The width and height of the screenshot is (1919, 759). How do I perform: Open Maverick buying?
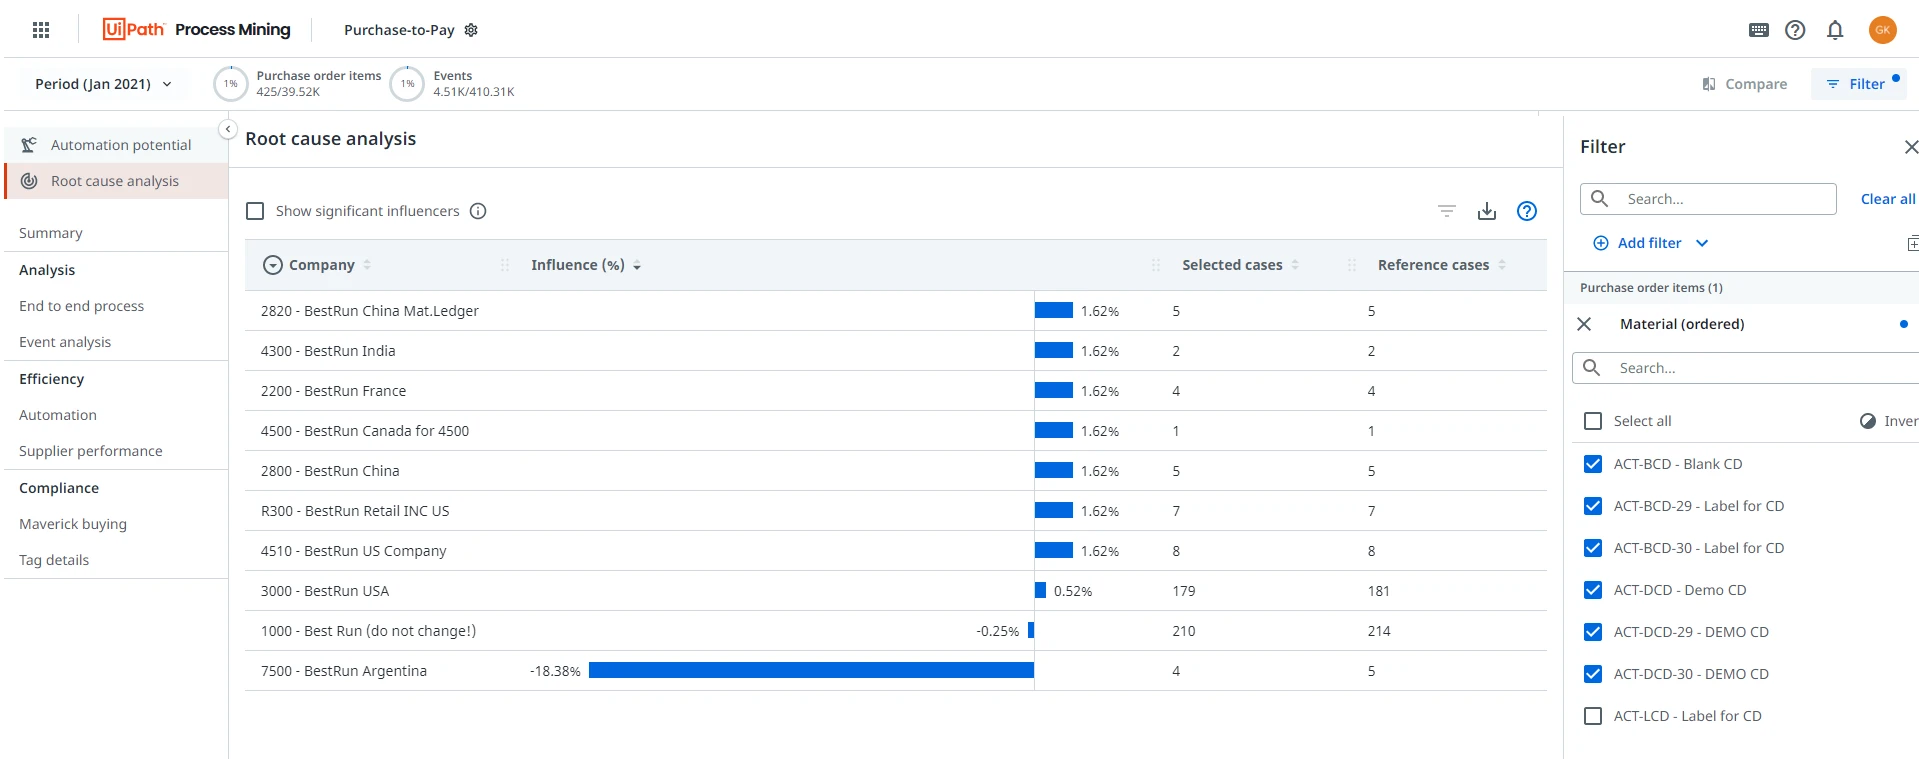tap(73, 524)
